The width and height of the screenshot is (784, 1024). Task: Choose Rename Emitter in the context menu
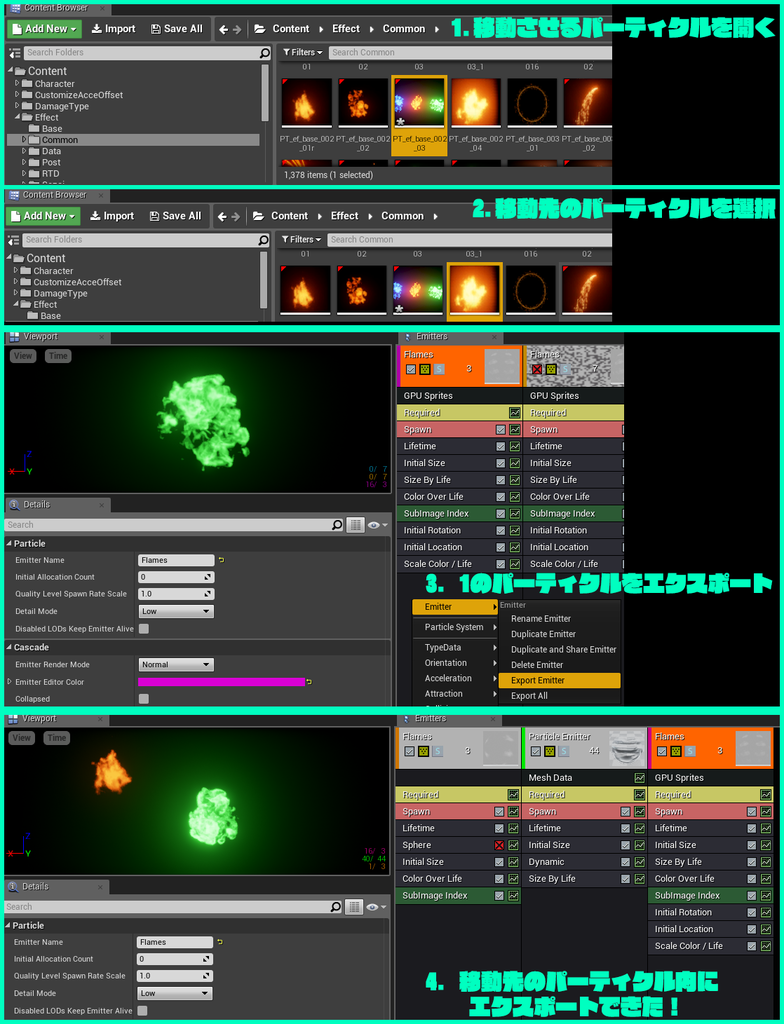point(541,618)
